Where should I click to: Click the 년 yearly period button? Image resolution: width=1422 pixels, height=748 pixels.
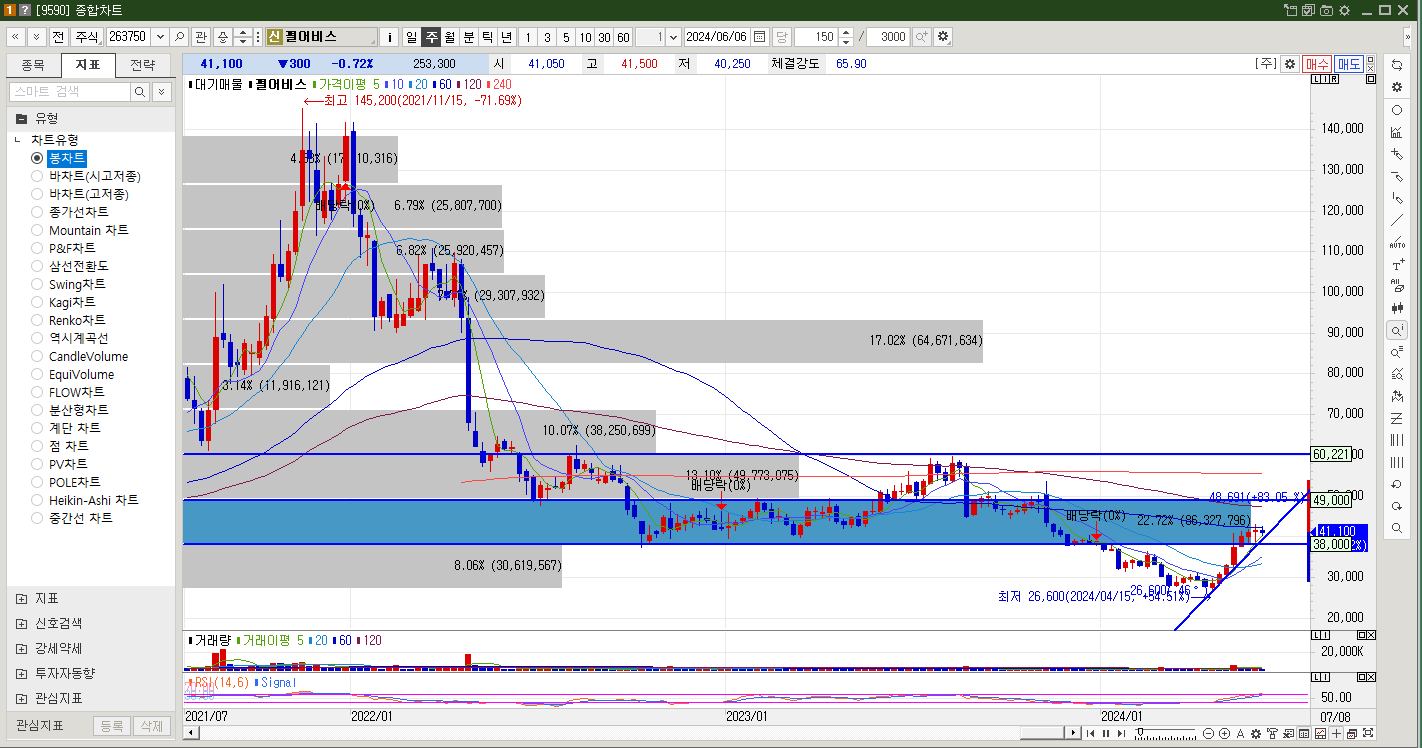tap(506, 37)
